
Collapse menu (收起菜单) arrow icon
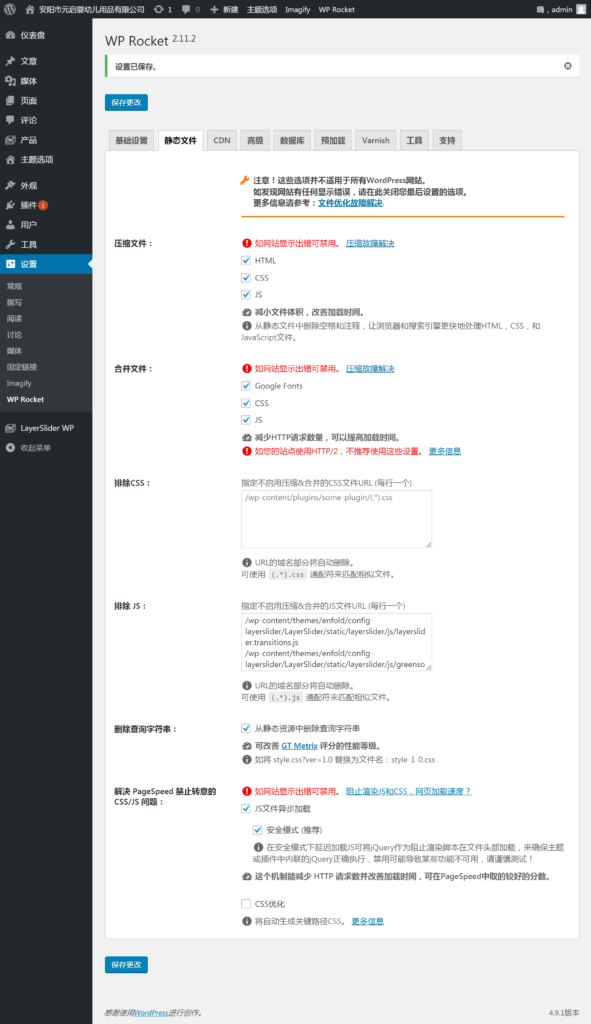(x=10, y=448)
